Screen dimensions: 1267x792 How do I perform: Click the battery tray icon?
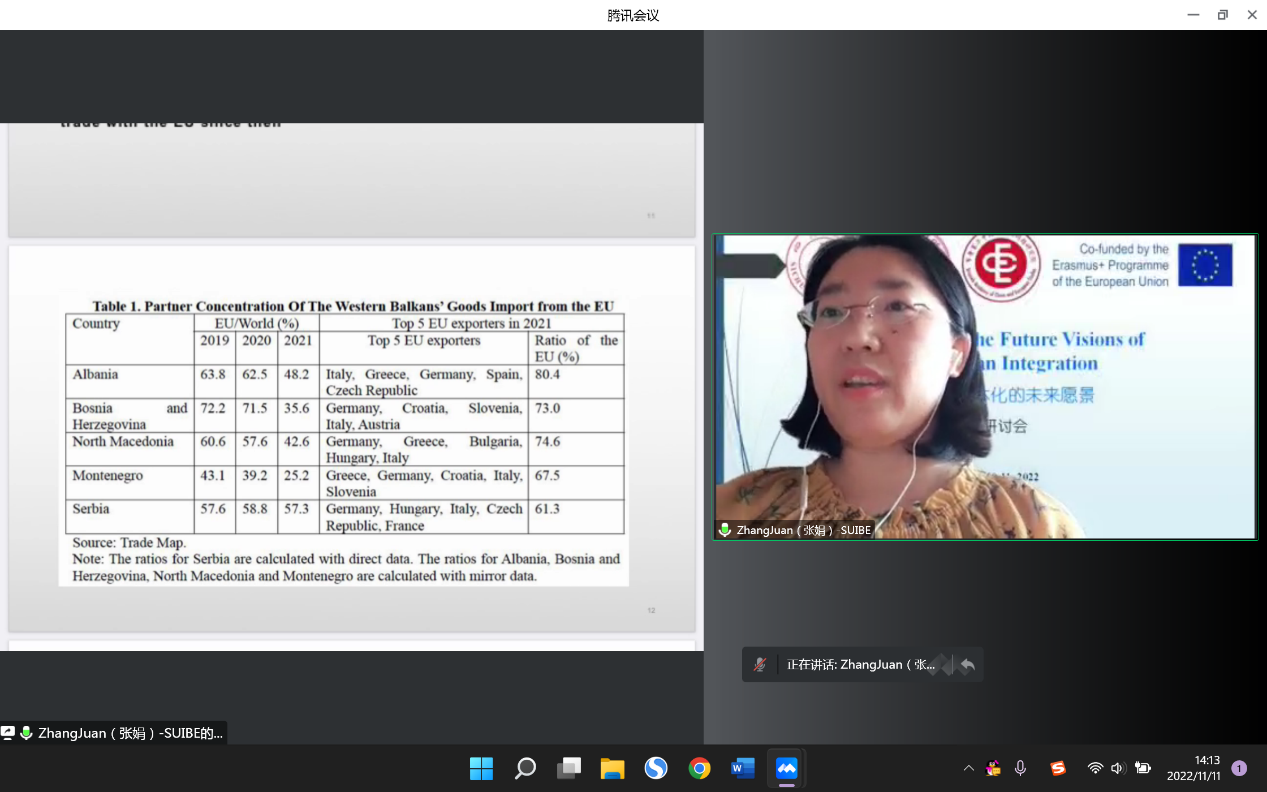[x=1142, y=768]
